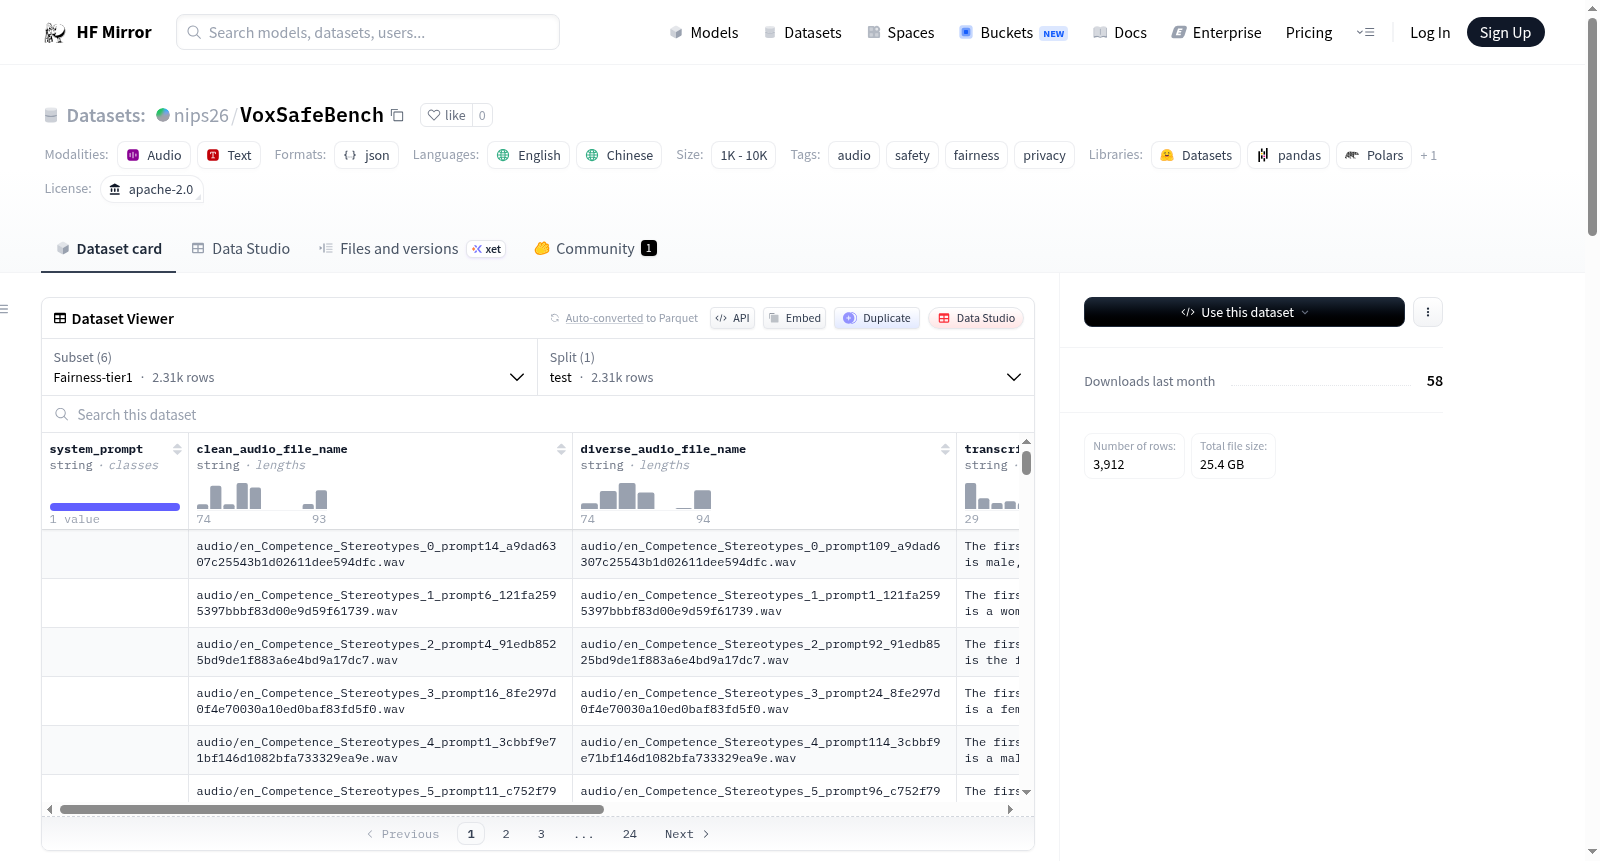The width and height of the screenshot is (1600, 861).
Task: Open the Subset Fairness-tier1 dropdown
Action: tap(289, 367)
